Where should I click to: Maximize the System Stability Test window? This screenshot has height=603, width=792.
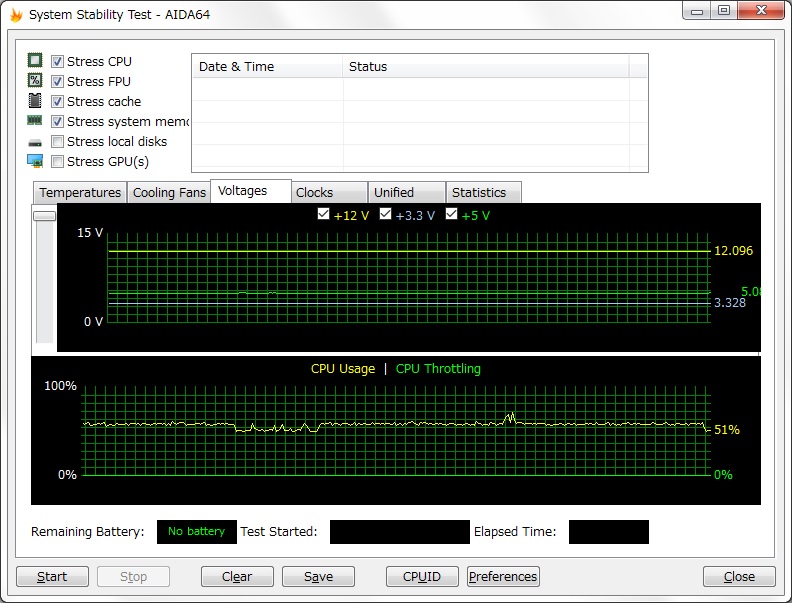click(x=724, y=11)
